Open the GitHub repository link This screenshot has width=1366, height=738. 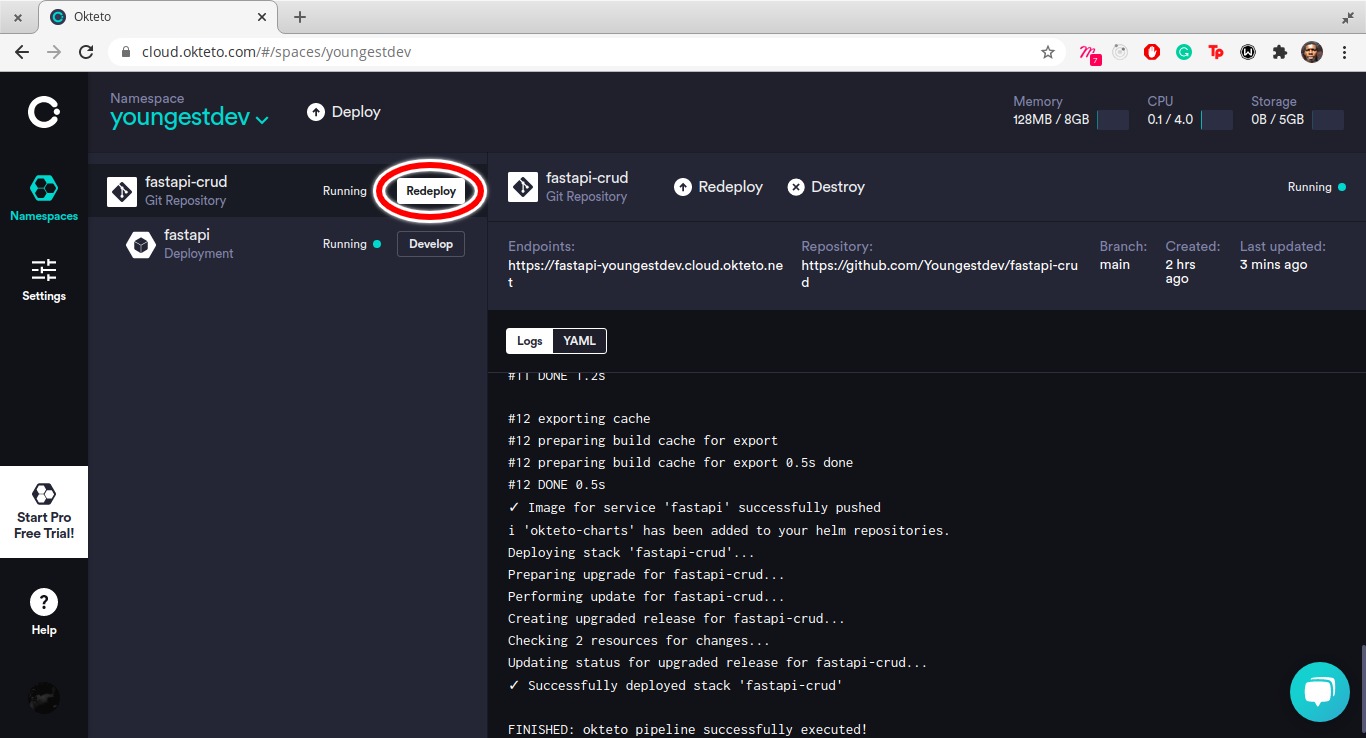pos(939,274)
